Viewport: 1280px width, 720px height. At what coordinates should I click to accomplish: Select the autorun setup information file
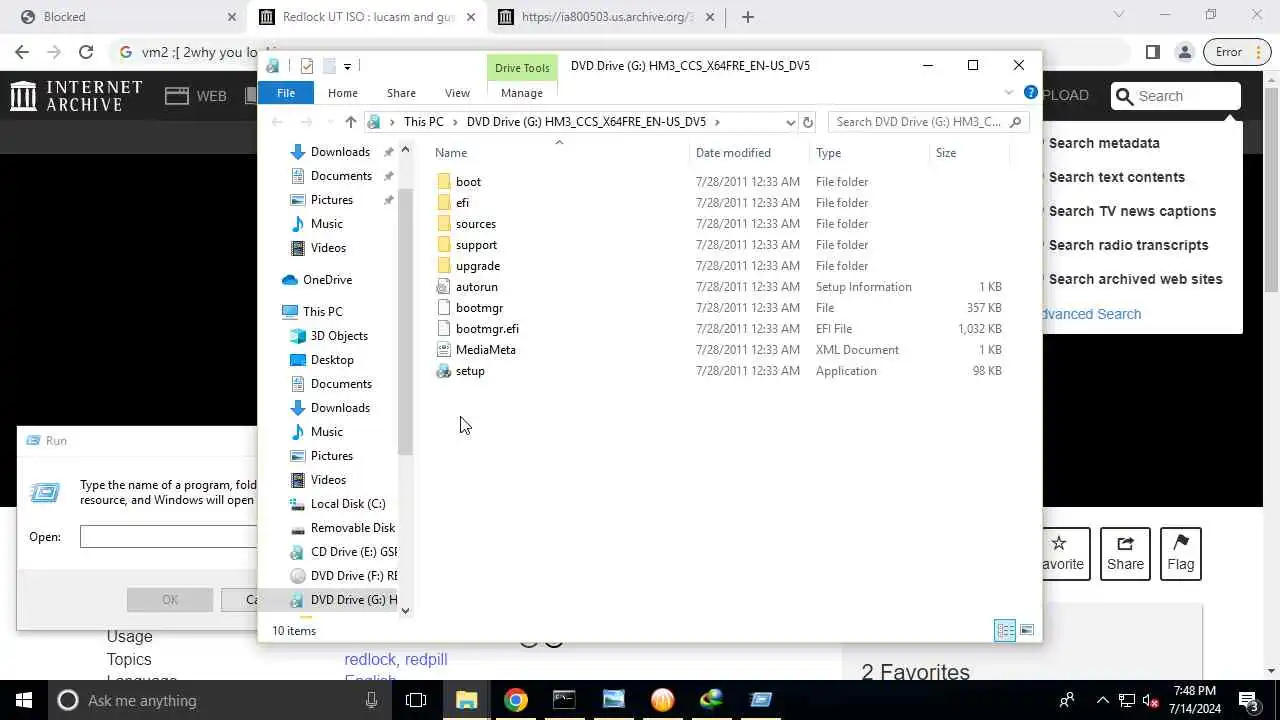[477, 287]
